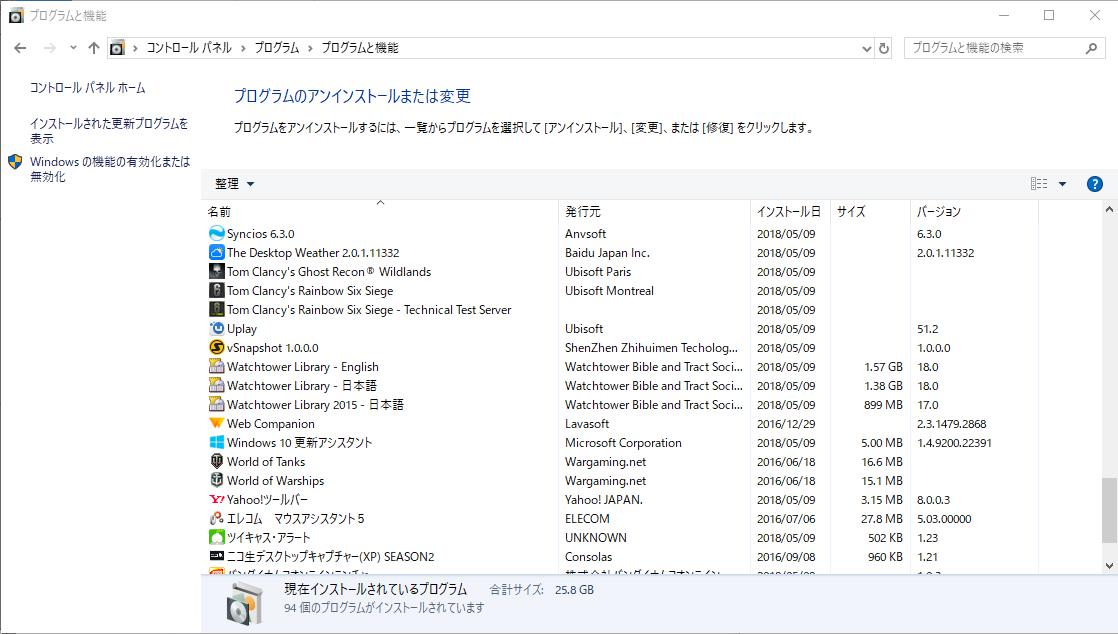Click the installed programs icon in the details pane
Screen dimensions: 1118x634
point(245,603)
